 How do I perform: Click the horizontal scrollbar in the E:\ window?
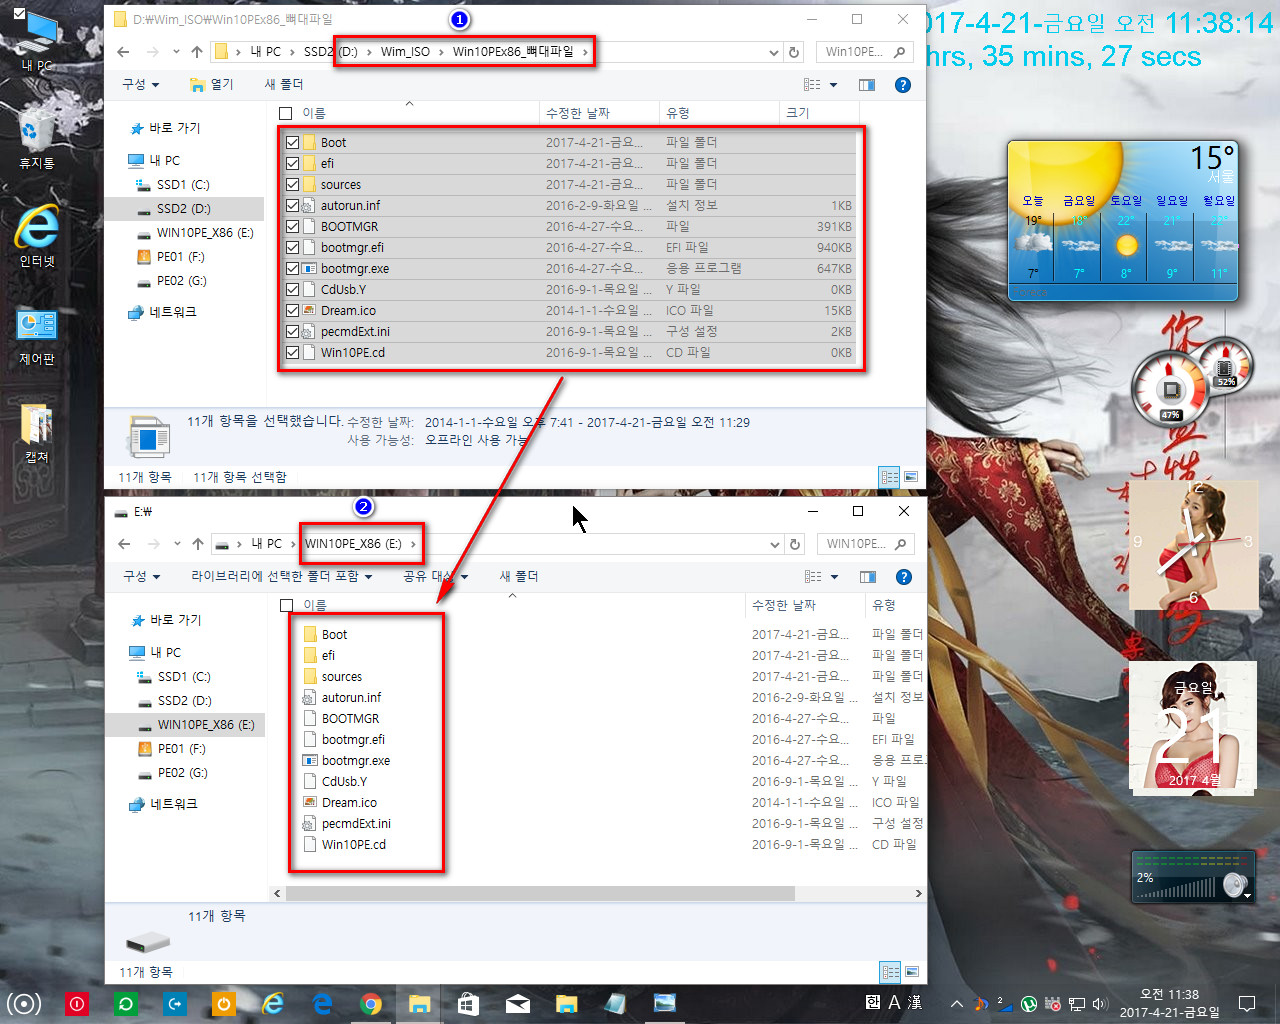click(x=540, y=893)
